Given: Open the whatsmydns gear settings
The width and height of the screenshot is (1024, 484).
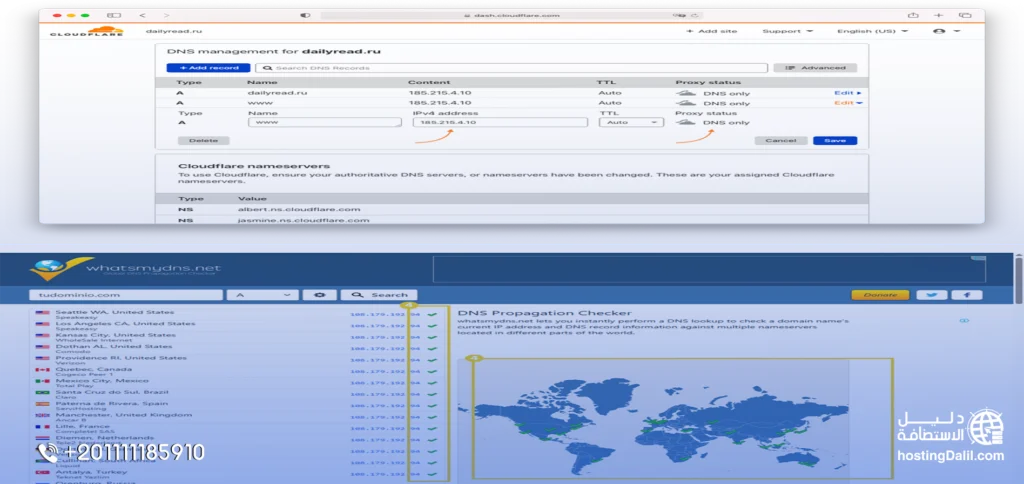Looking at the screenshot, I should (320, 295).
